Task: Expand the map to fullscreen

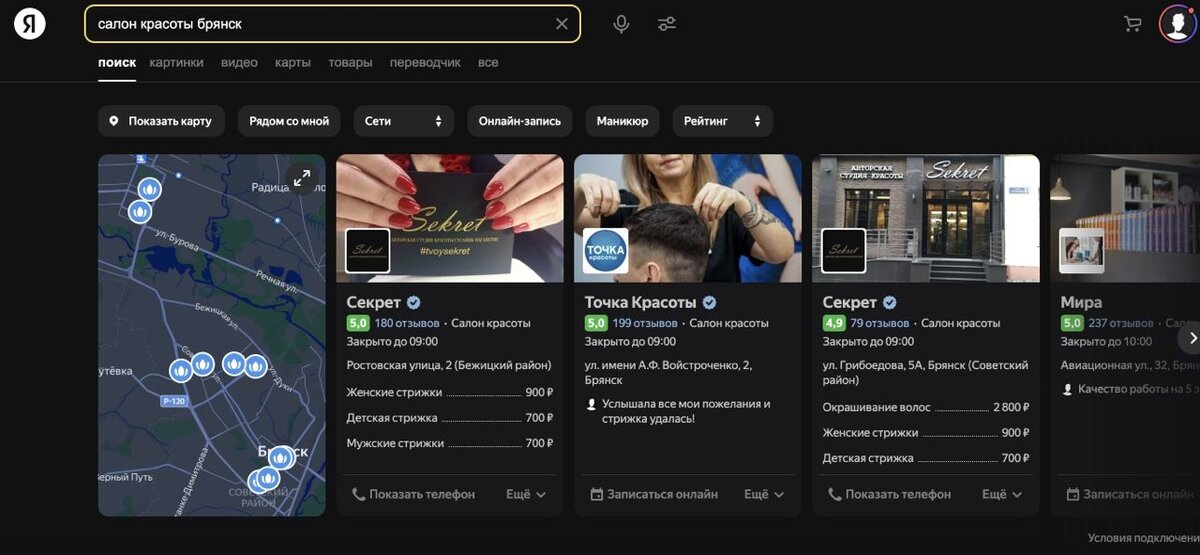Action: point(301,178)
